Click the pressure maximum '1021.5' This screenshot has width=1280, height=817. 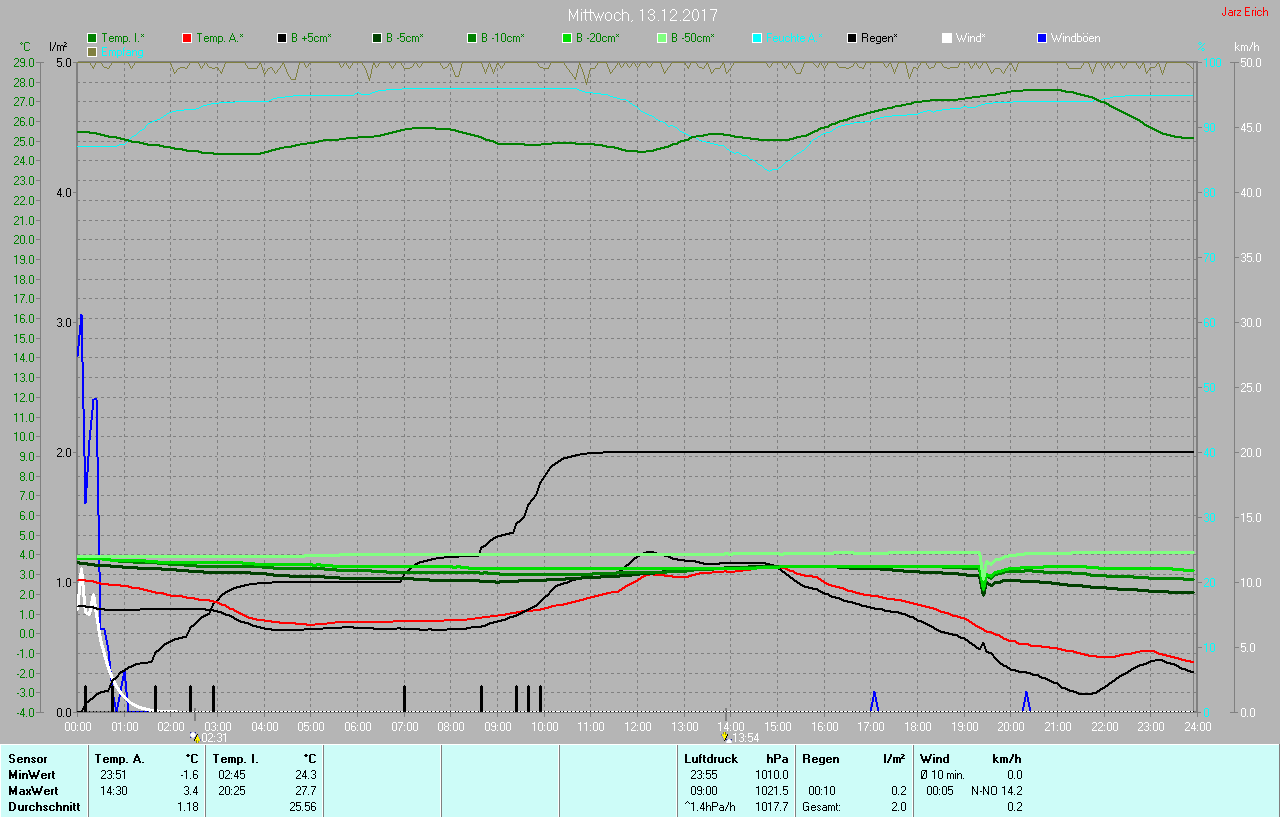click(x=771, y=791)
